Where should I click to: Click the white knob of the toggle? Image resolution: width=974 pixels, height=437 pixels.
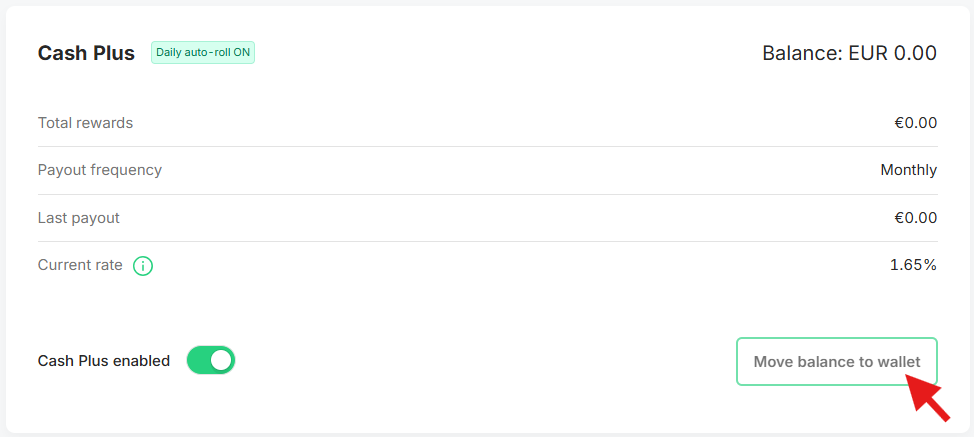221,361
